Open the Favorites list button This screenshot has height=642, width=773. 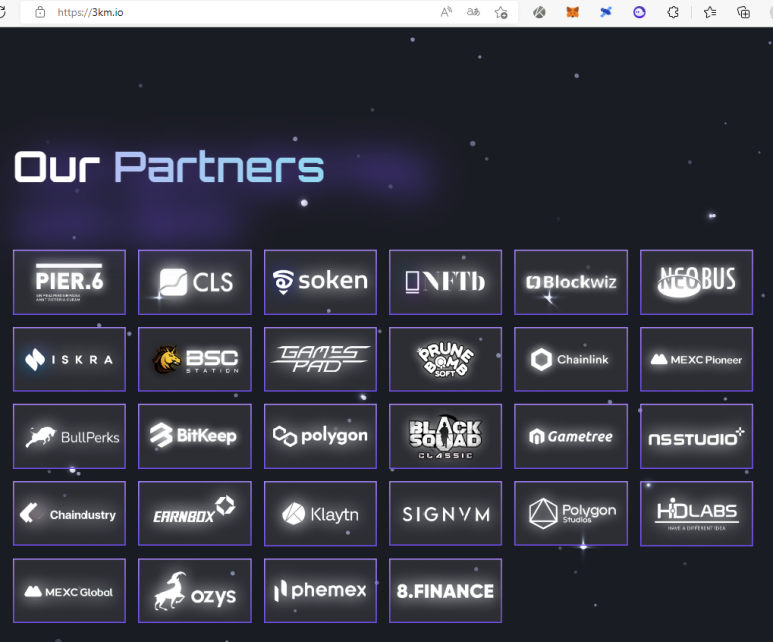pos(710,12)
